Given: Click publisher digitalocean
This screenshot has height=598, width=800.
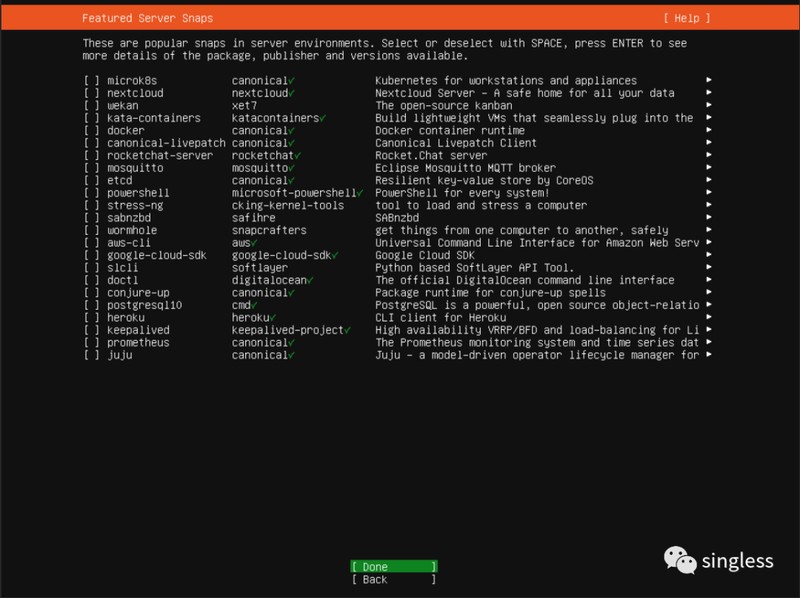Looking at the screenshot, I should tap(269, 280).
